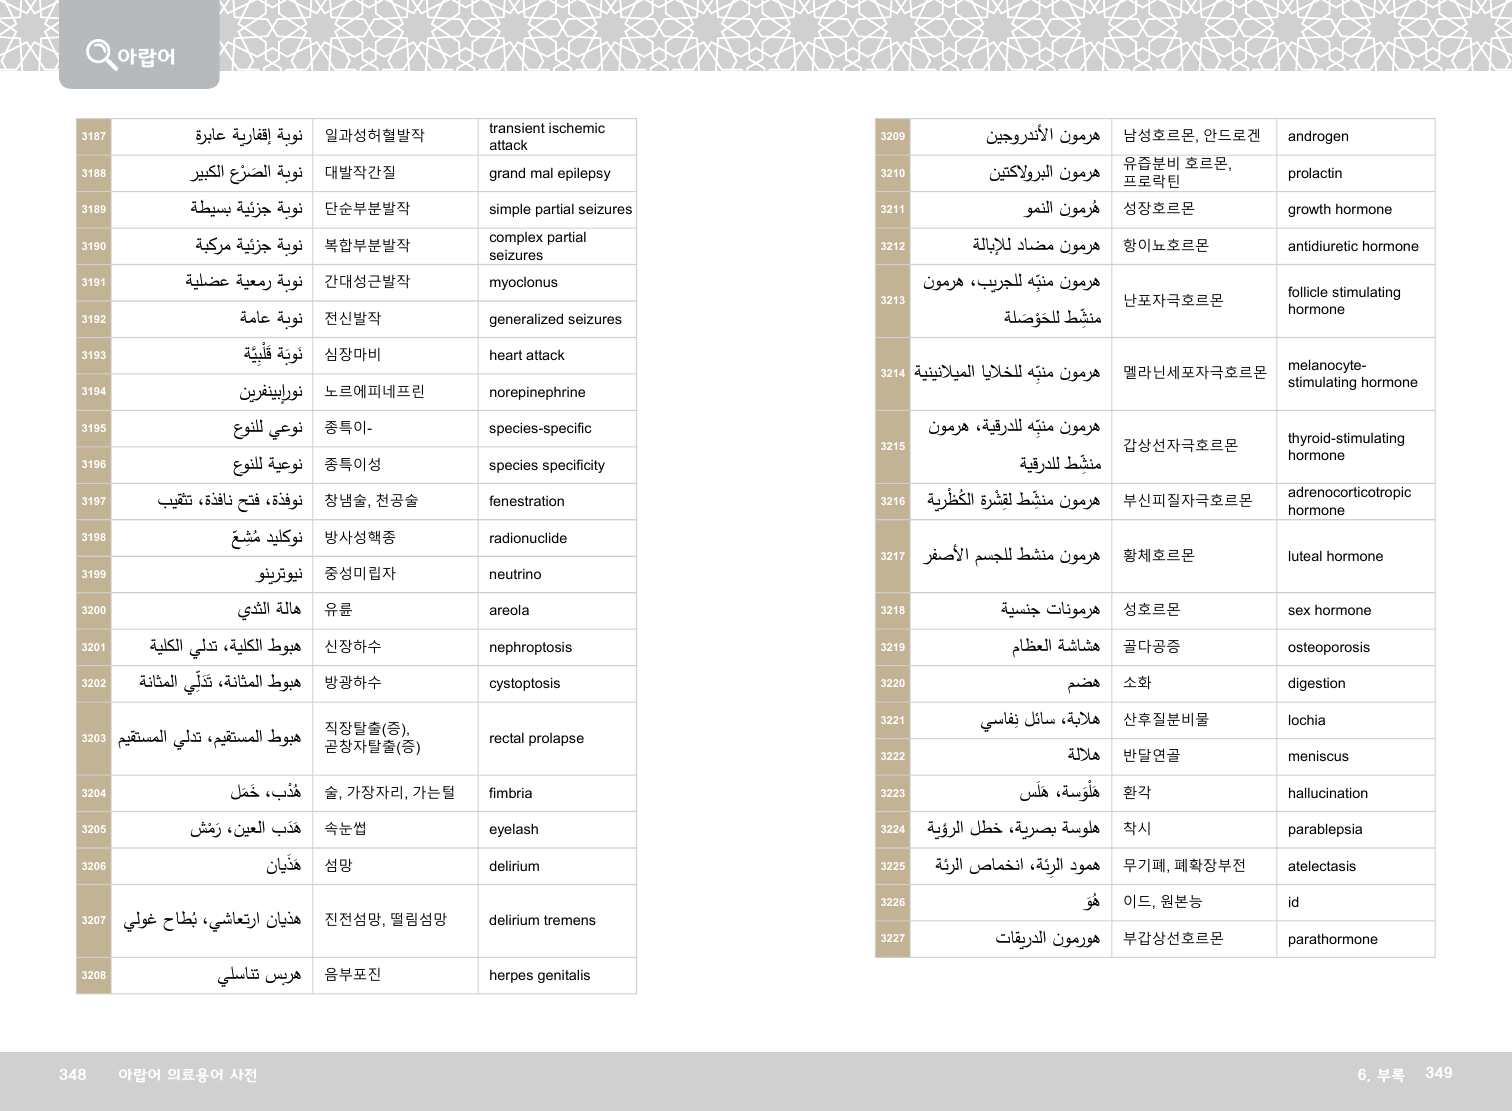This screenshot has height=1111, width=1512.
Task: Click the '6. 부록' footer section label
Action: pyautogui.click(x=1380, y=1075)
